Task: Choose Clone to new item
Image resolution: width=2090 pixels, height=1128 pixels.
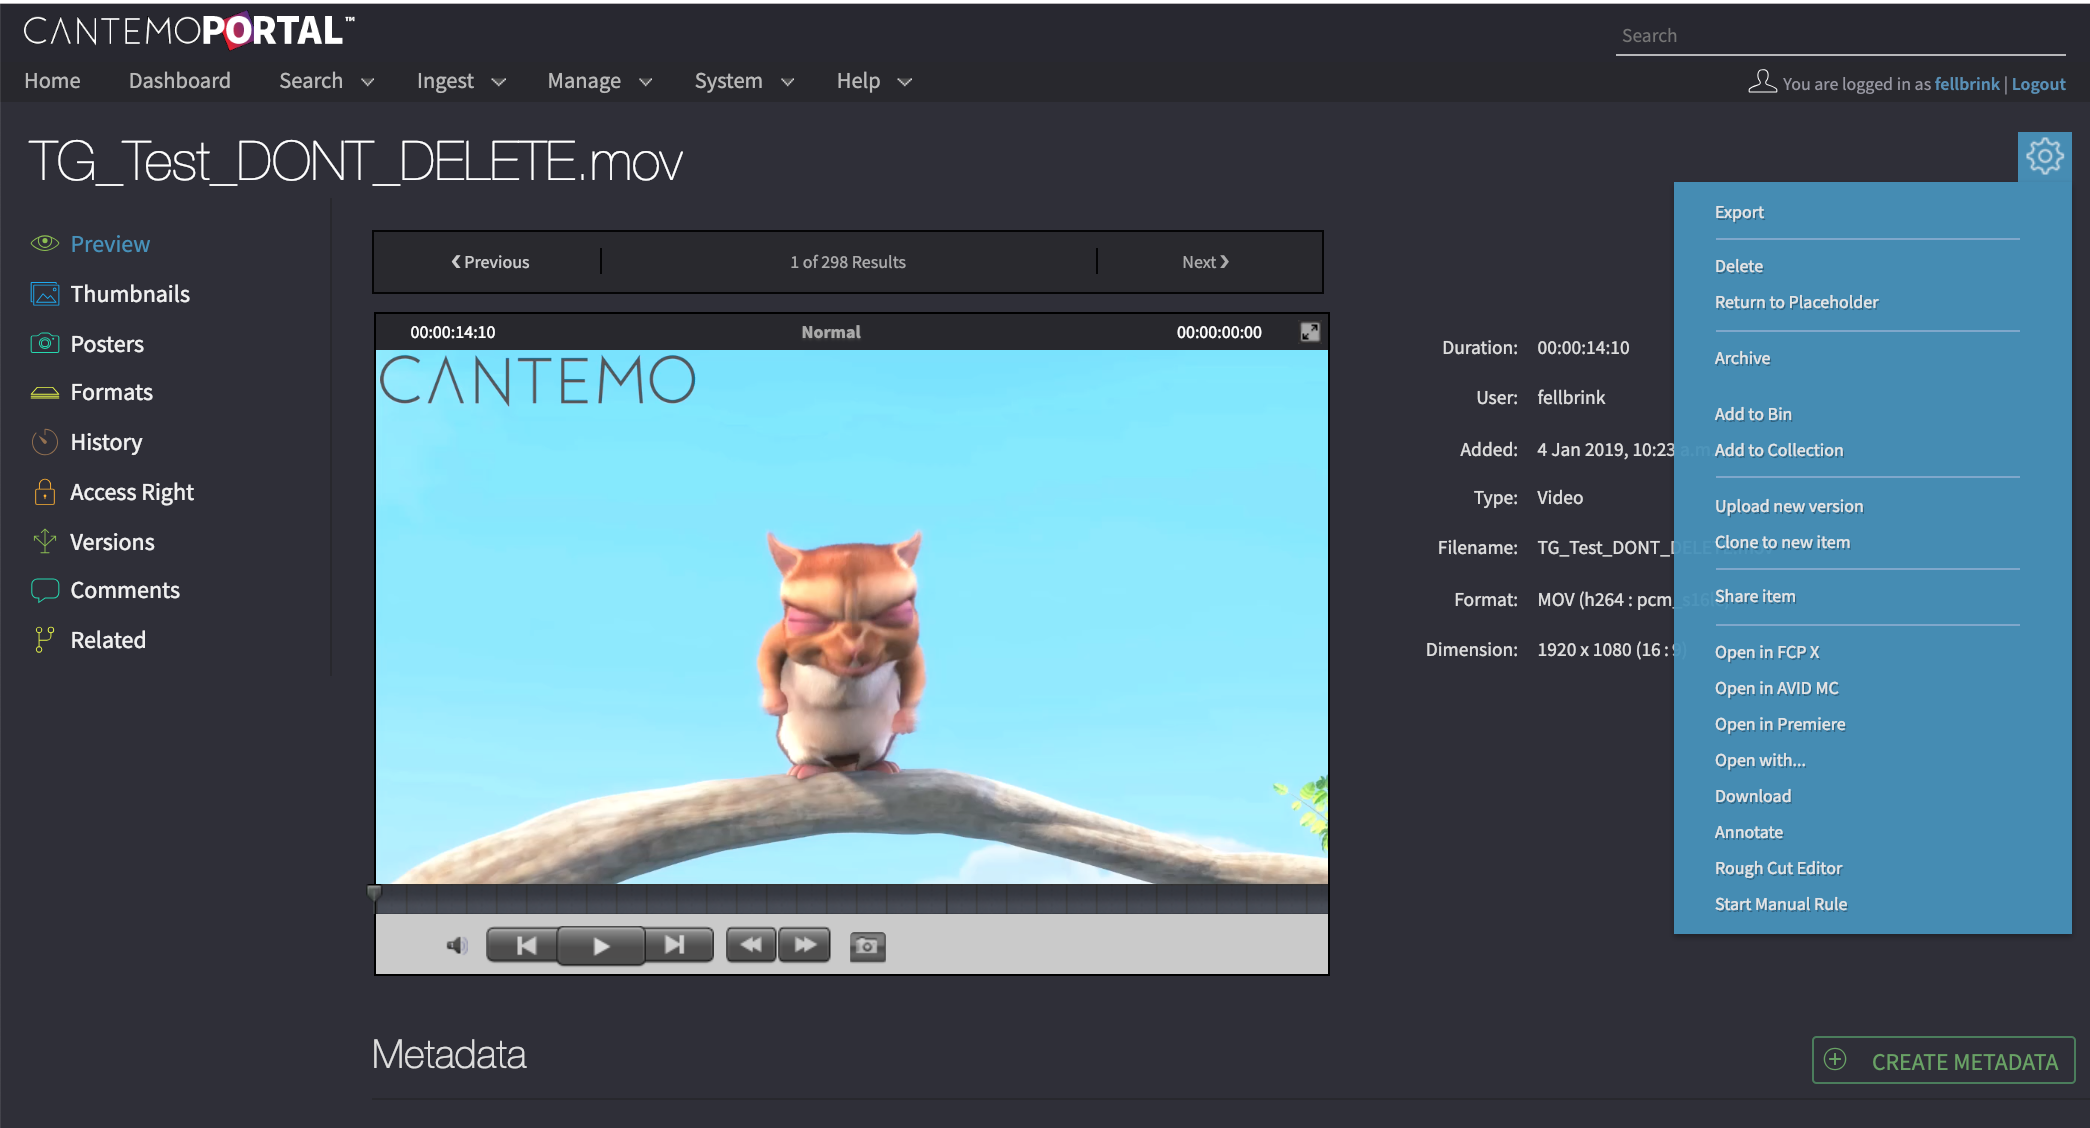Action: 1782,542
